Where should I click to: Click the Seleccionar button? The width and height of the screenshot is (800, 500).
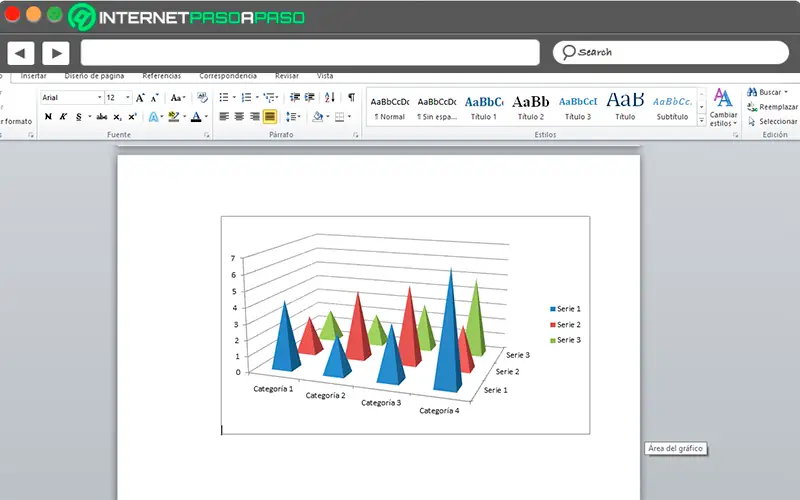click(x=772, y=121)
